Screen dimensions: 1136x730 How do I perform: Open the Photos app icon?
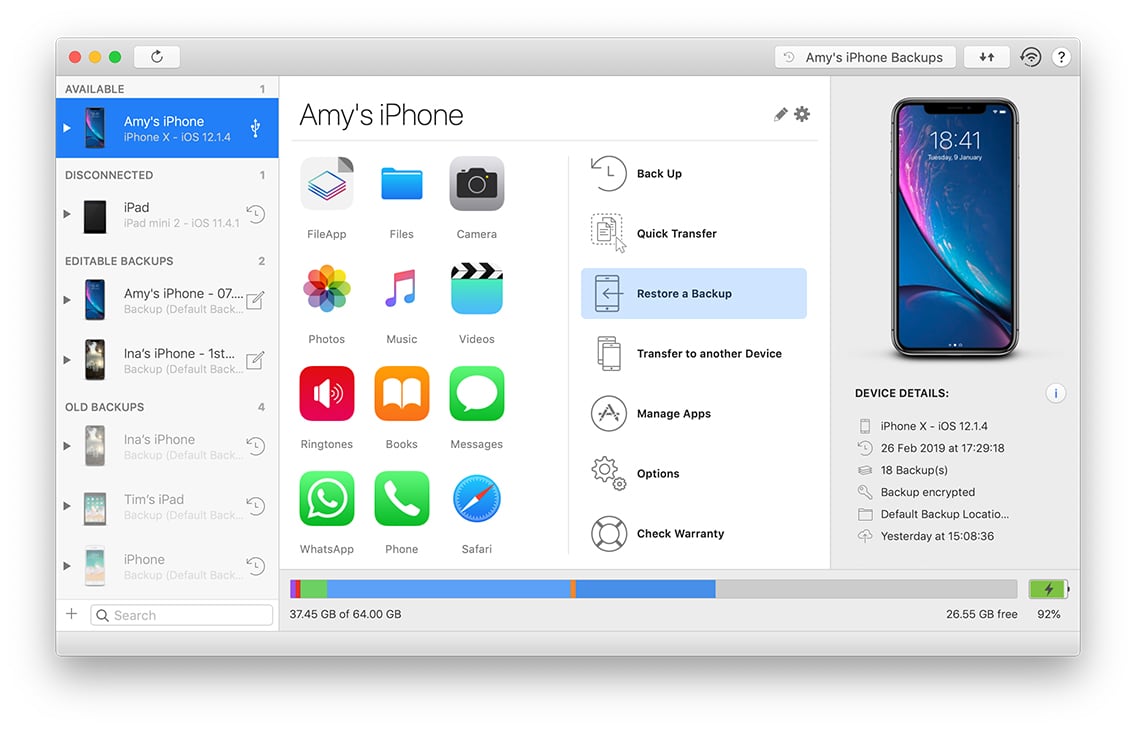tap(327, 288)
